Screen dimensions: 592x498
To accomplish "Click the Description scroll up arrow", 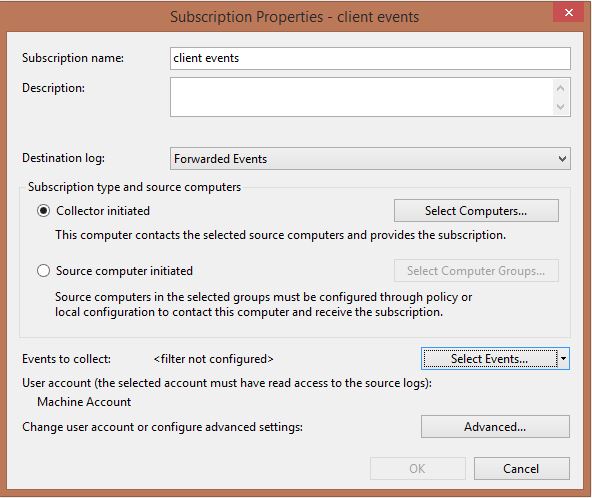I will pos(561,88).
